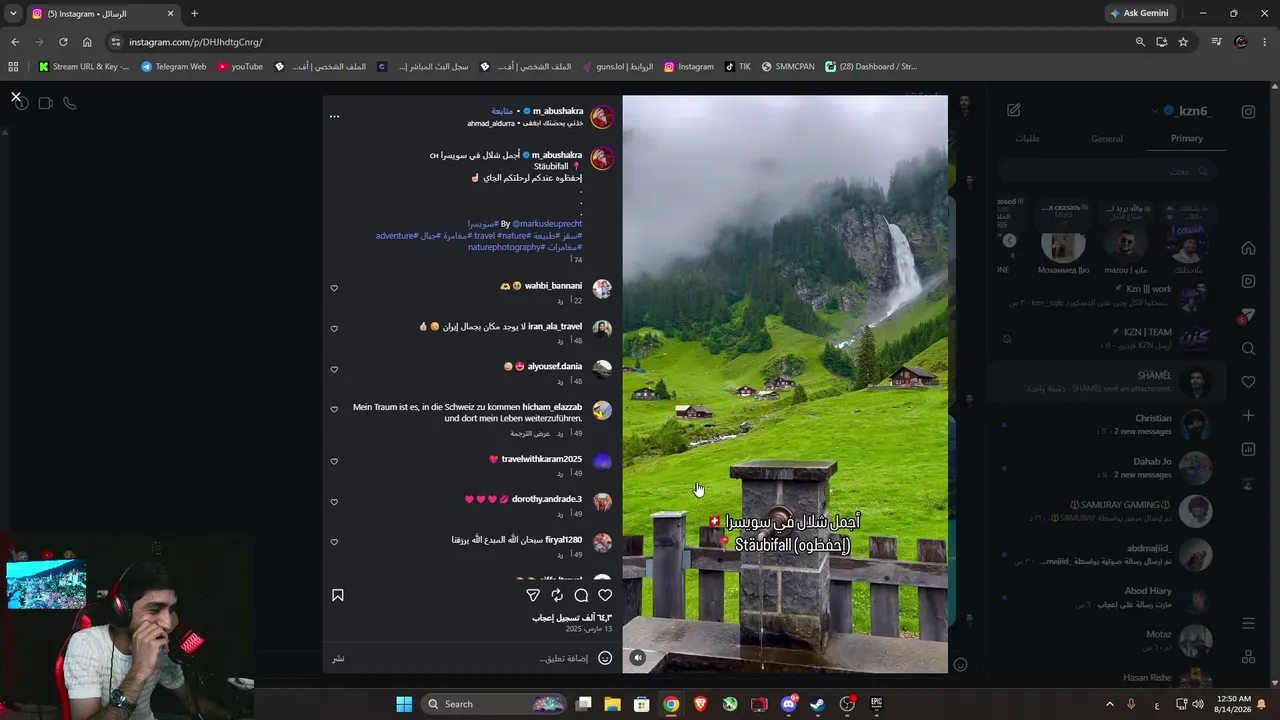Switch to the Primary inbox tab
The image size is (1280, 720).
pyautogui.click(x=1187, y=138)
